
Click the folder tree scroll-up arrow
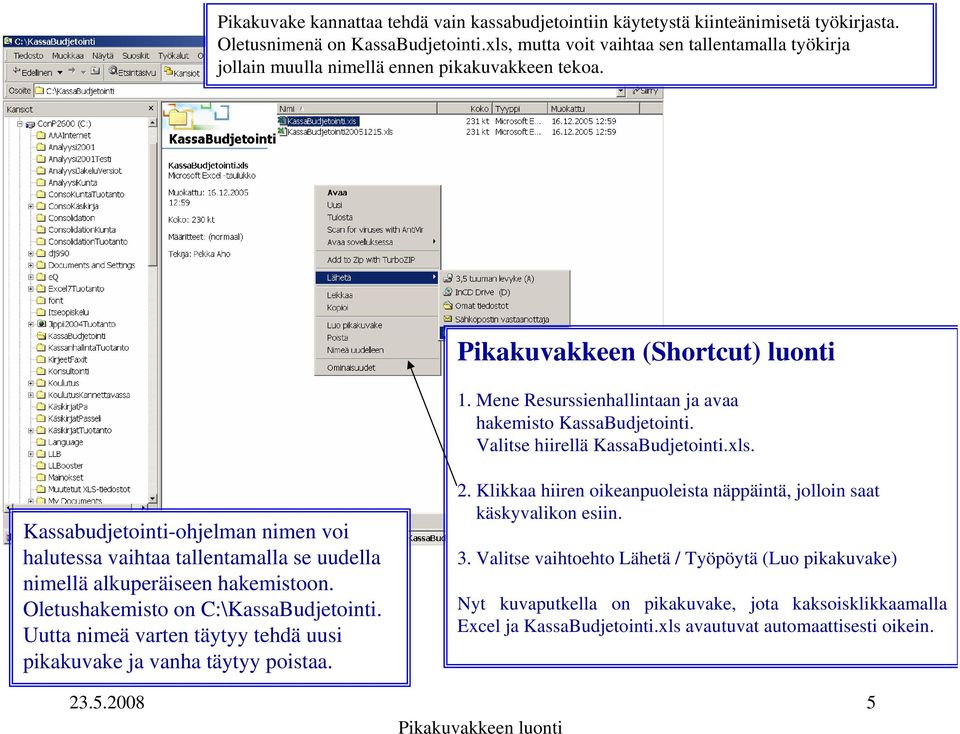click(x=152, y=123)
